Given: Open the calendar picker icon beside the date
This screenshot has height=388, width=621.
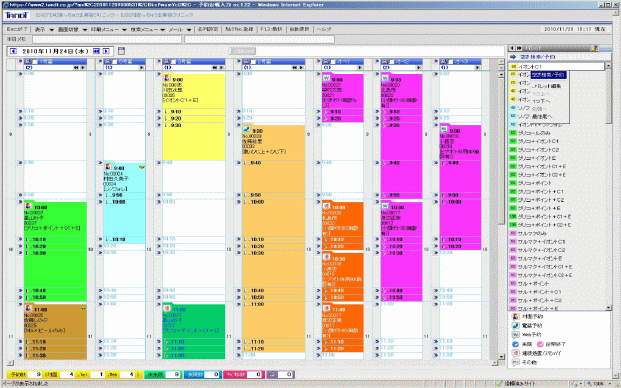Looking at the screenshot, I should (122, 51).
